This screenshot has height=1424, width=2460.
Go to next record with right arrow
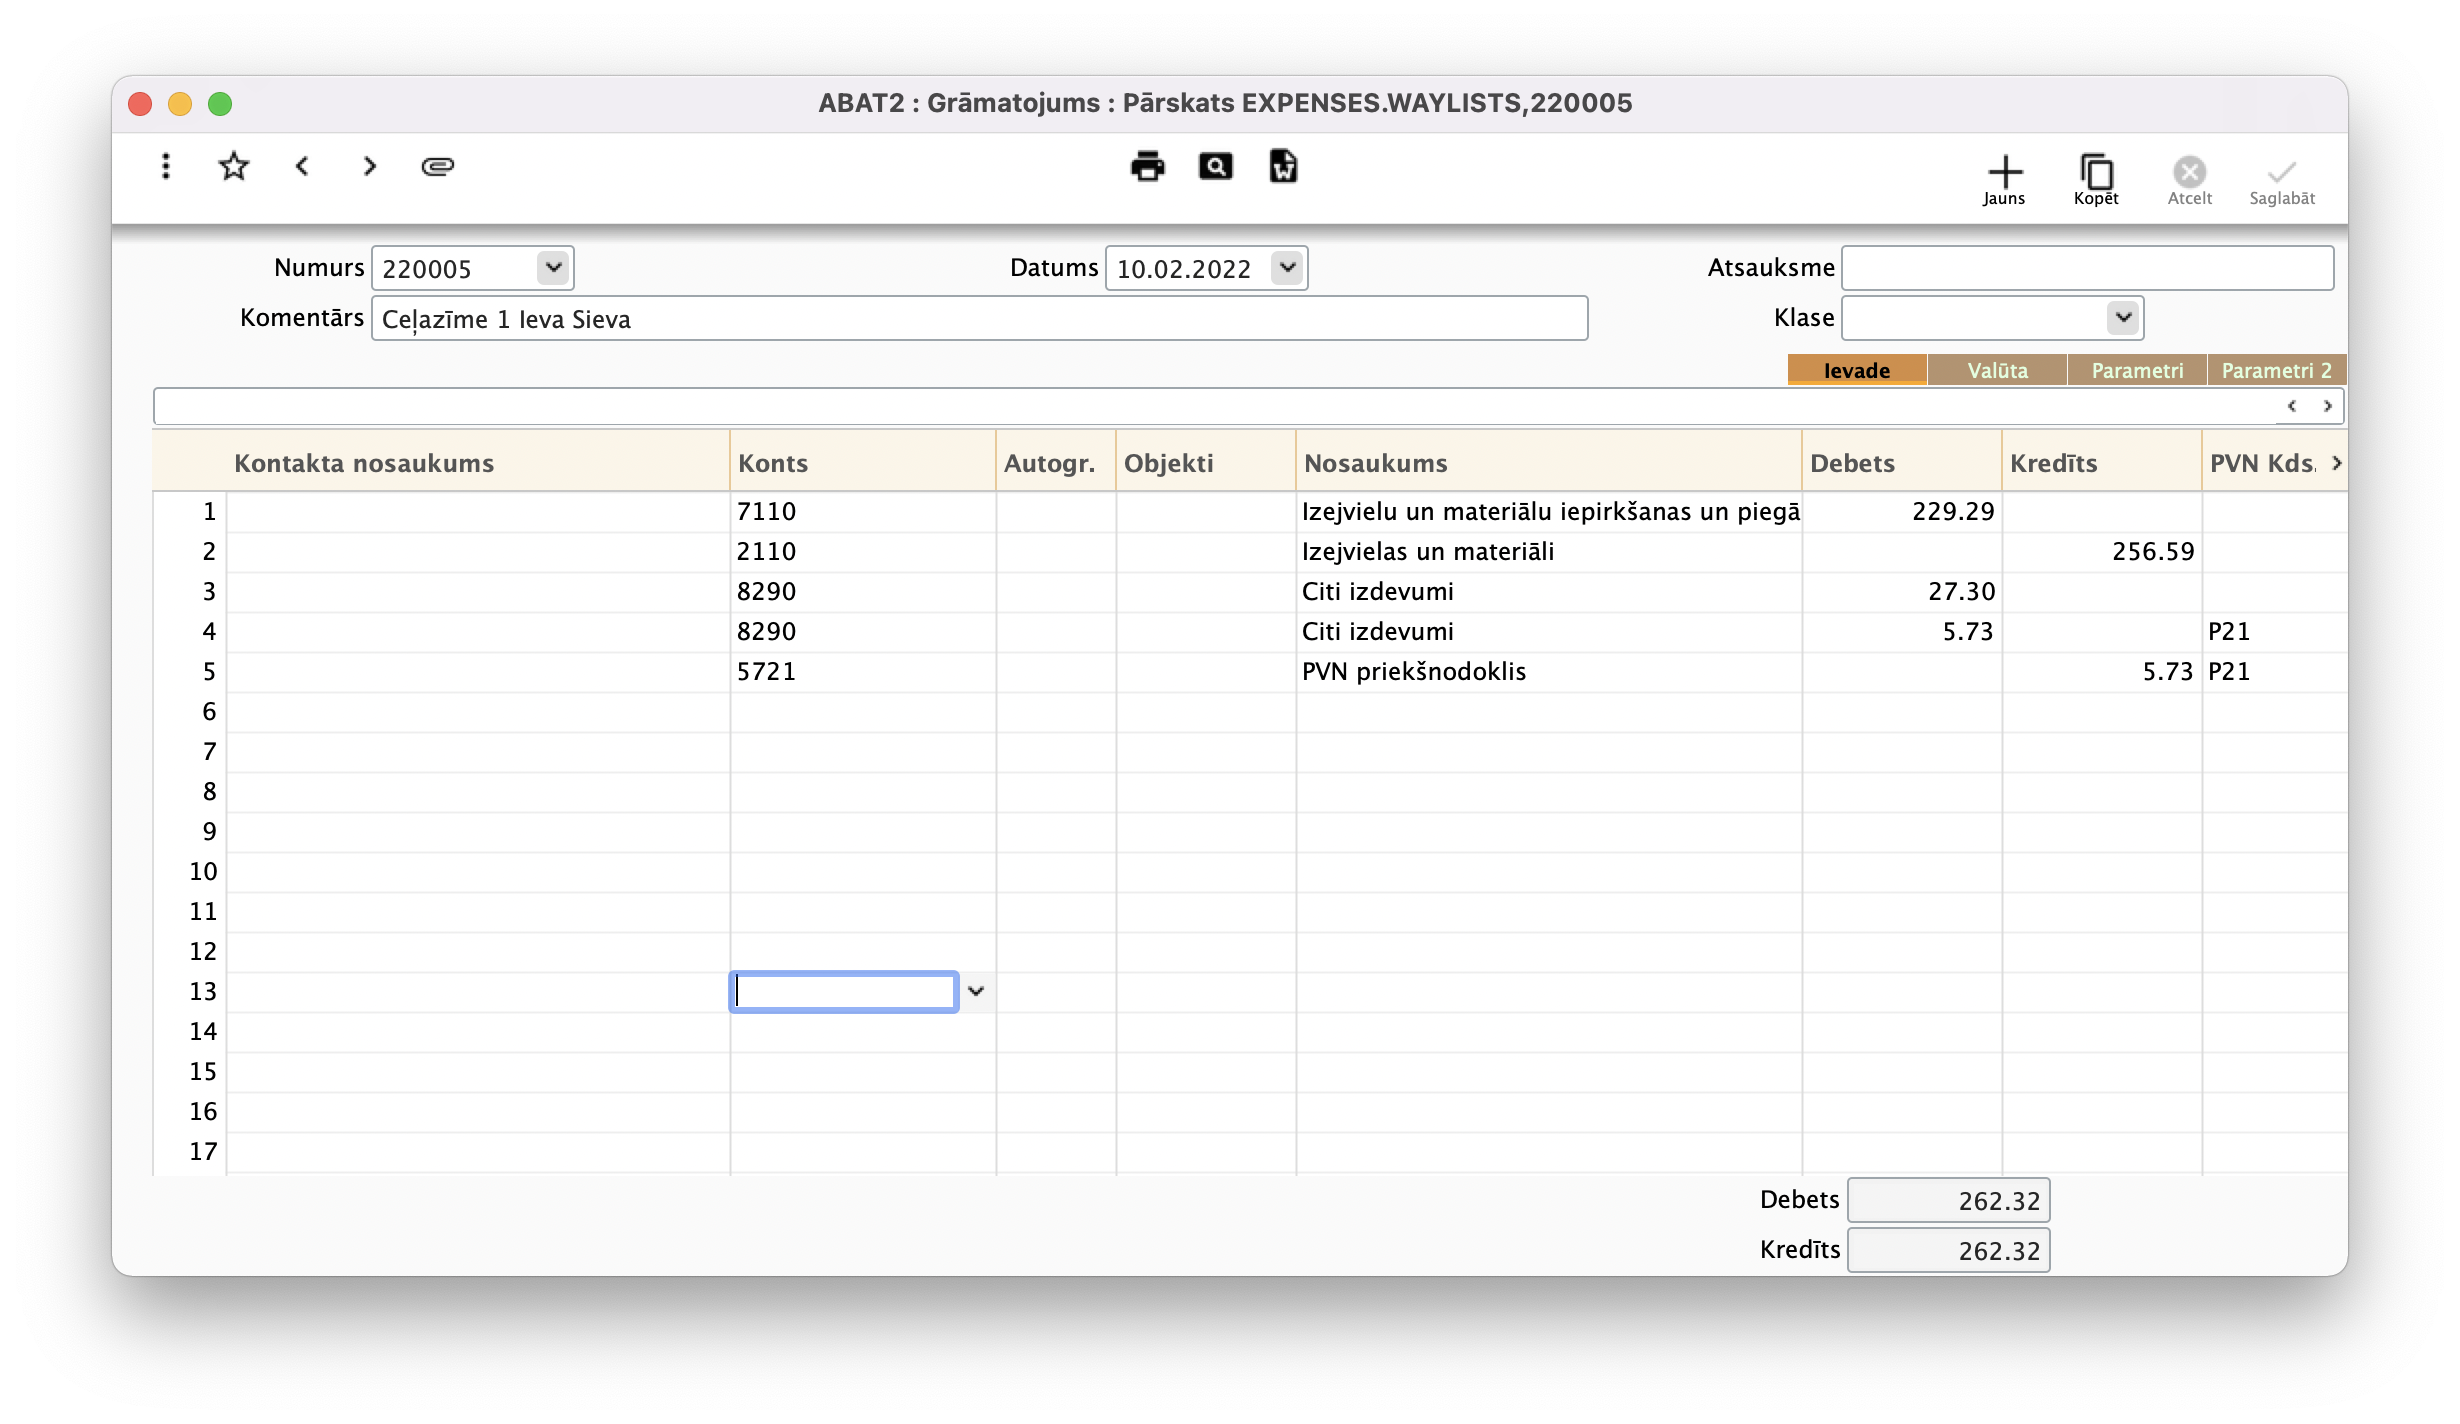point(370,166)
